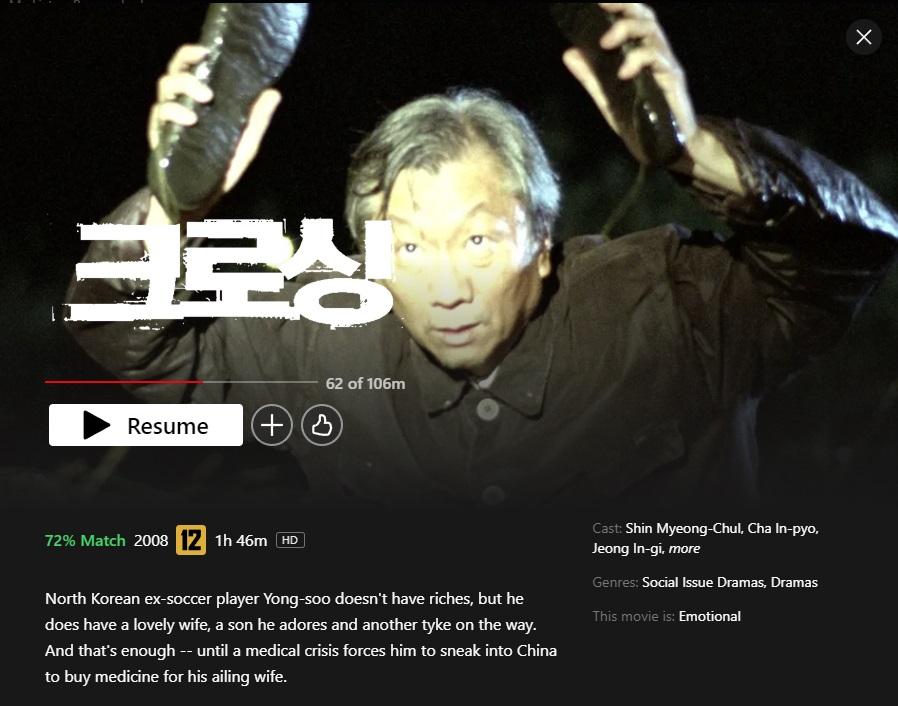Close the movie details dialog
Image resolution: width=898 pixels, height=706 pixels.
[864, 37]
